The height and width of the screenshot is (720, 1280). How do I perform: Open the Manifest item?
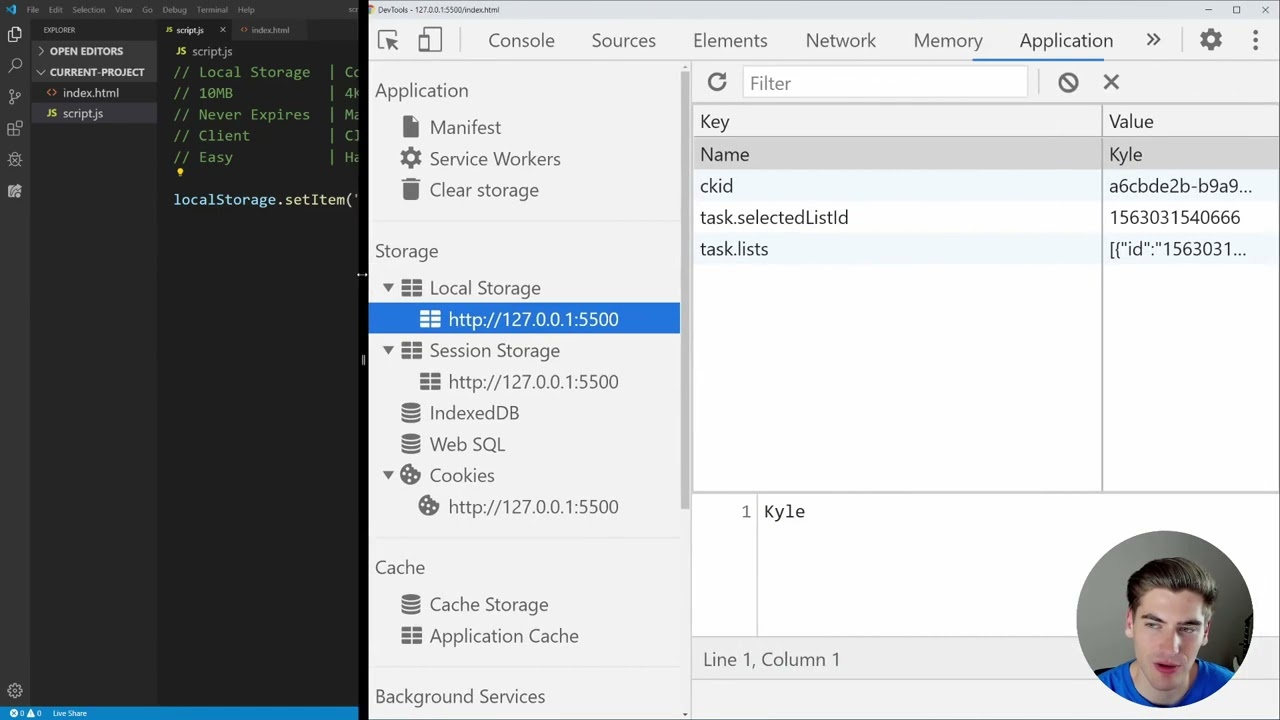(465, 127)
